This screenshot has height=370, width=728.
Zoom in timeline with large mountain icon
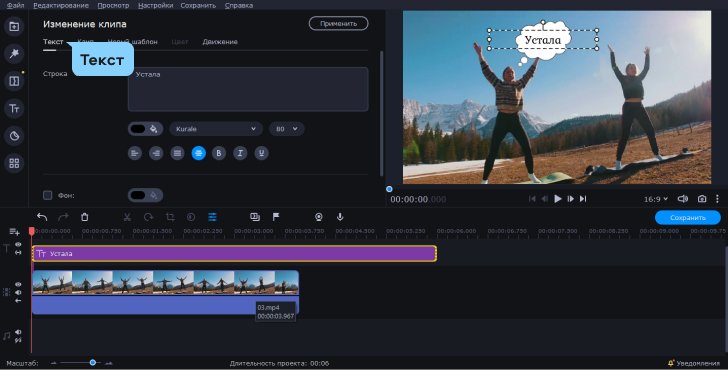[109, 363]
